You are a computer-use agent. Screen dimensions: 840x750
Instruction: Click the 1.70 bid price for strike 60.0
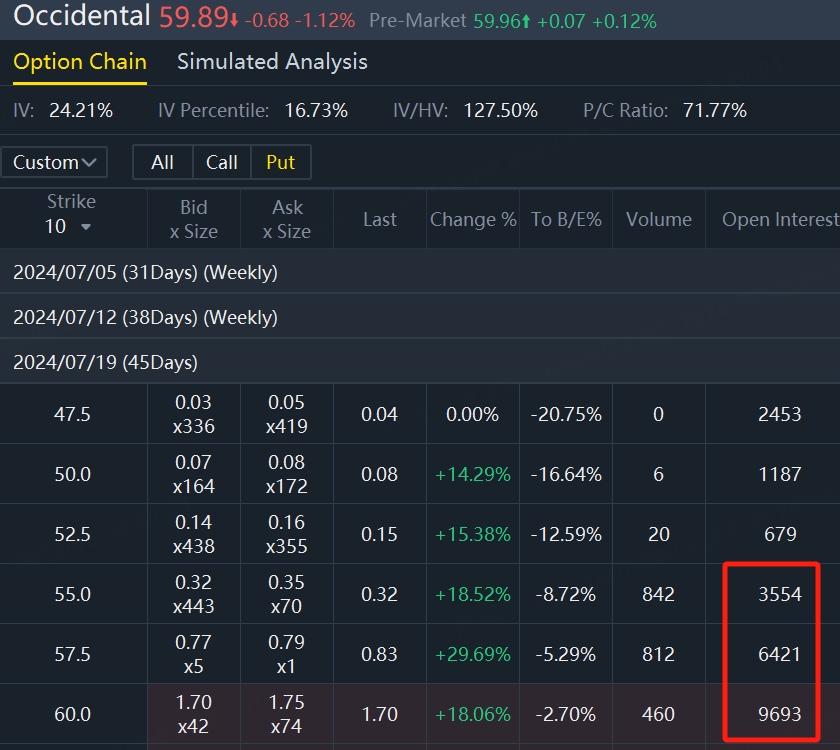(194, 703)
